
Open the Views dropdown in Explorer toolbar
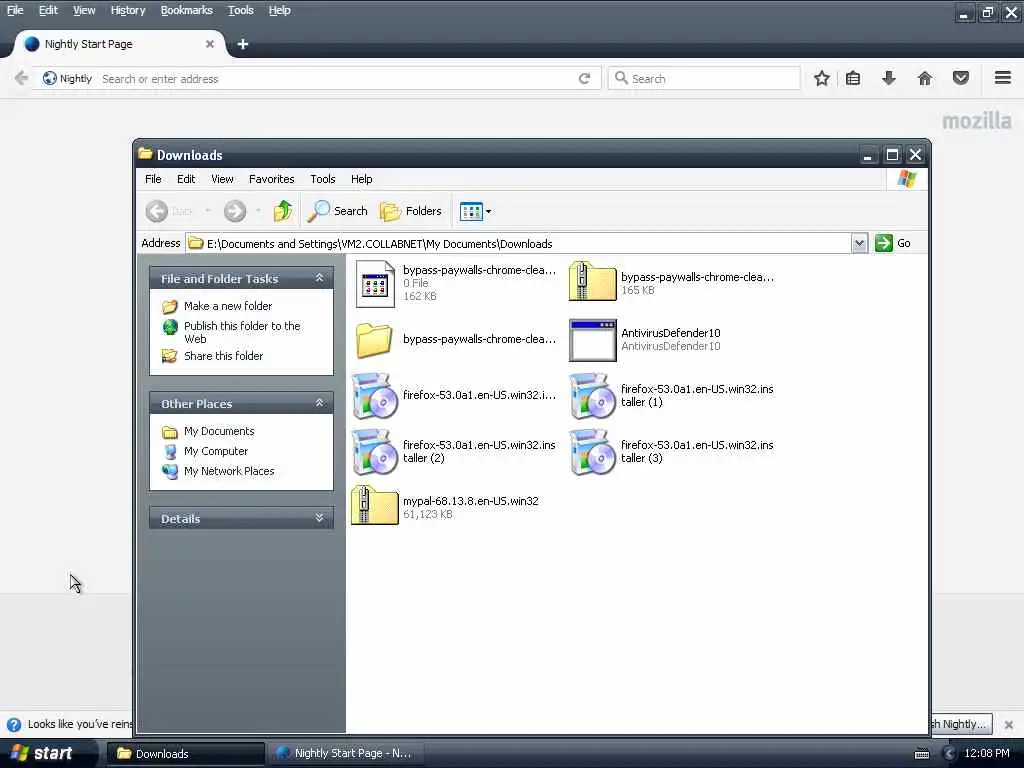(475, 211)
